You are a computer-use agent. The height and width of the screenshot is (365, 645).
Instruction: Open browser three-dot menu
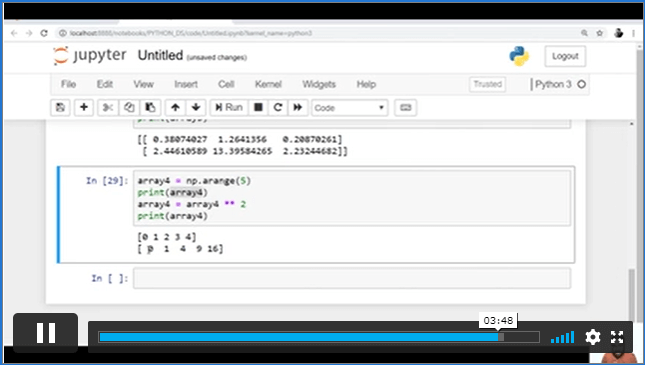point(634,33)
